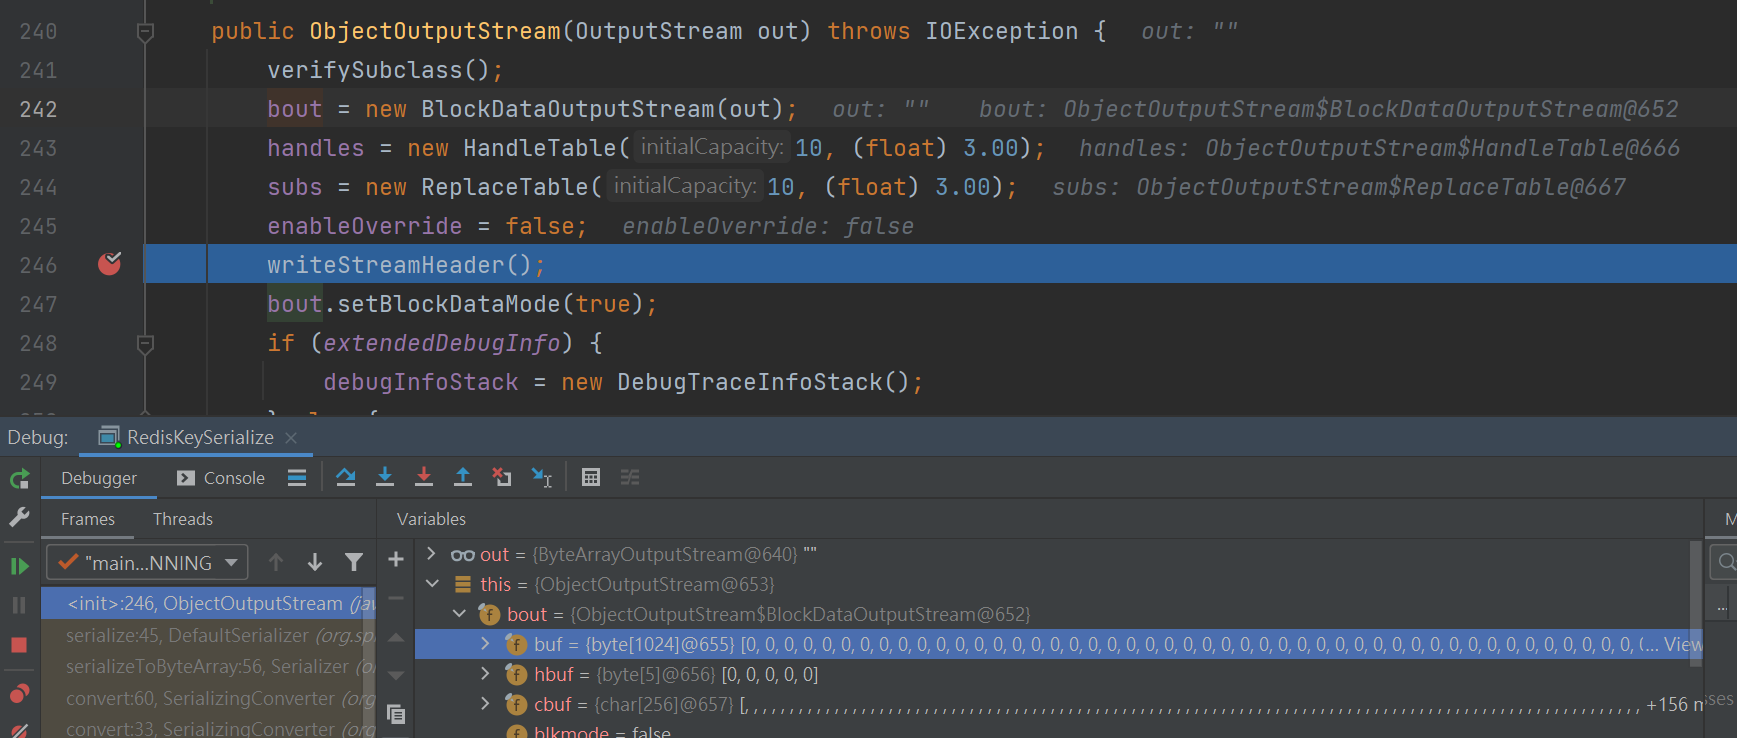
Task: Click line number 242 in gutter
Action: 38,109
